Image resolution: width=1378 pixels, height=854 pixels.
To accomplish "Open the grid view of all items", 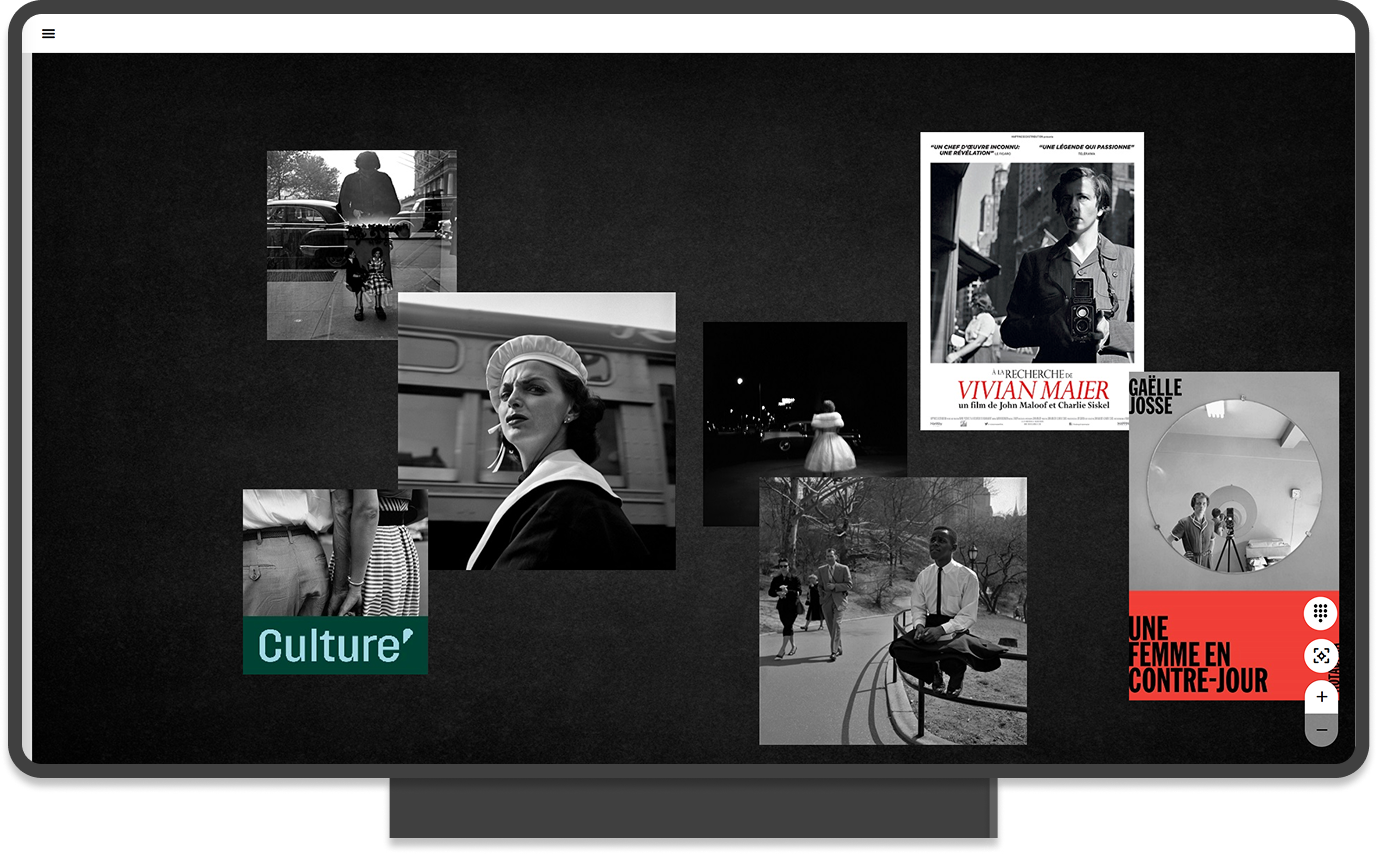I will [1321, 613].
